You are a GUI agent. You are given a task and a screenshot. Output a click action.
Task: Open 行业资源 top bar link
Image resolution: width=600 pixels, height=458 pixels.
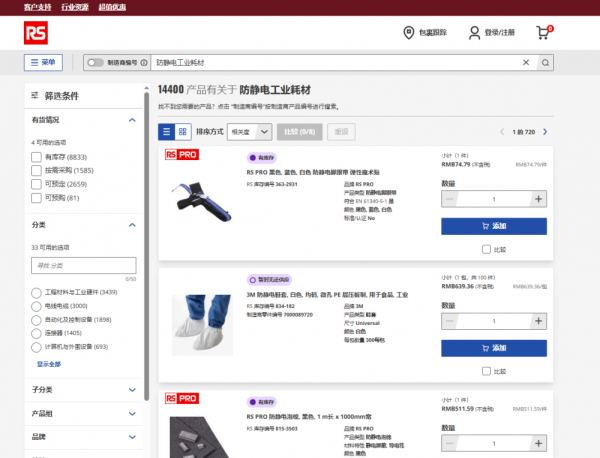(x=75, y=7)
